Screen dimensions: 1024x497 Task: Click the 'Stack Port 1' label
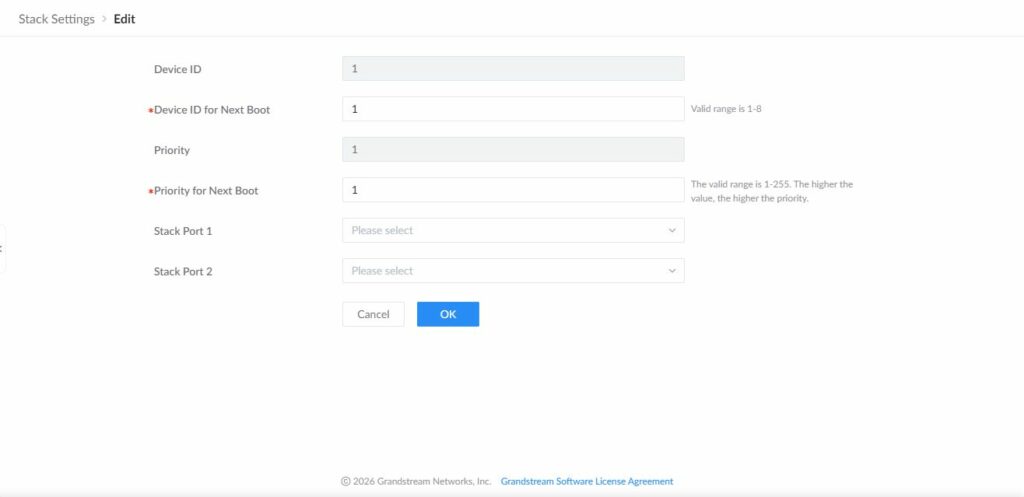tap(183, 231)
